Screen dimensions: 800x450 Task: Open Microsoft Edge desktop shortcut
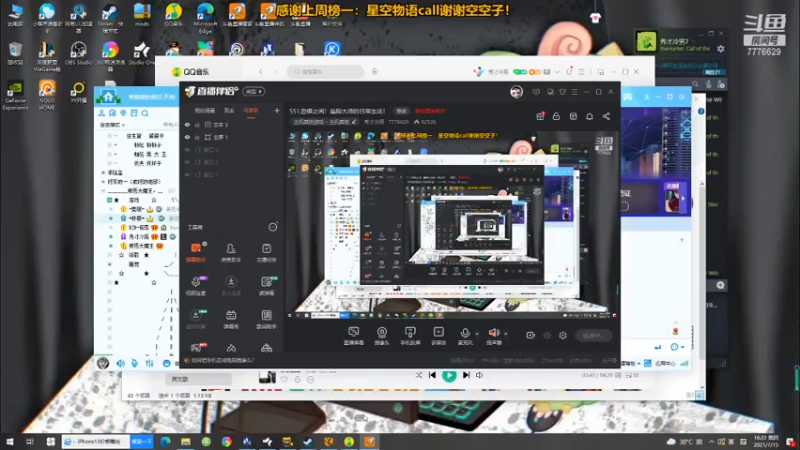[205, 17]
